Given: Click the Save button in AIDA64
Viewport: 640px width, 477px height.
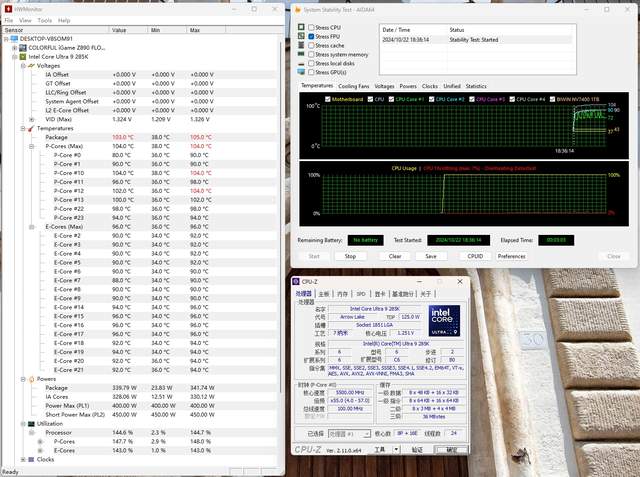Looking at the screenshot, I should [431, 256].
